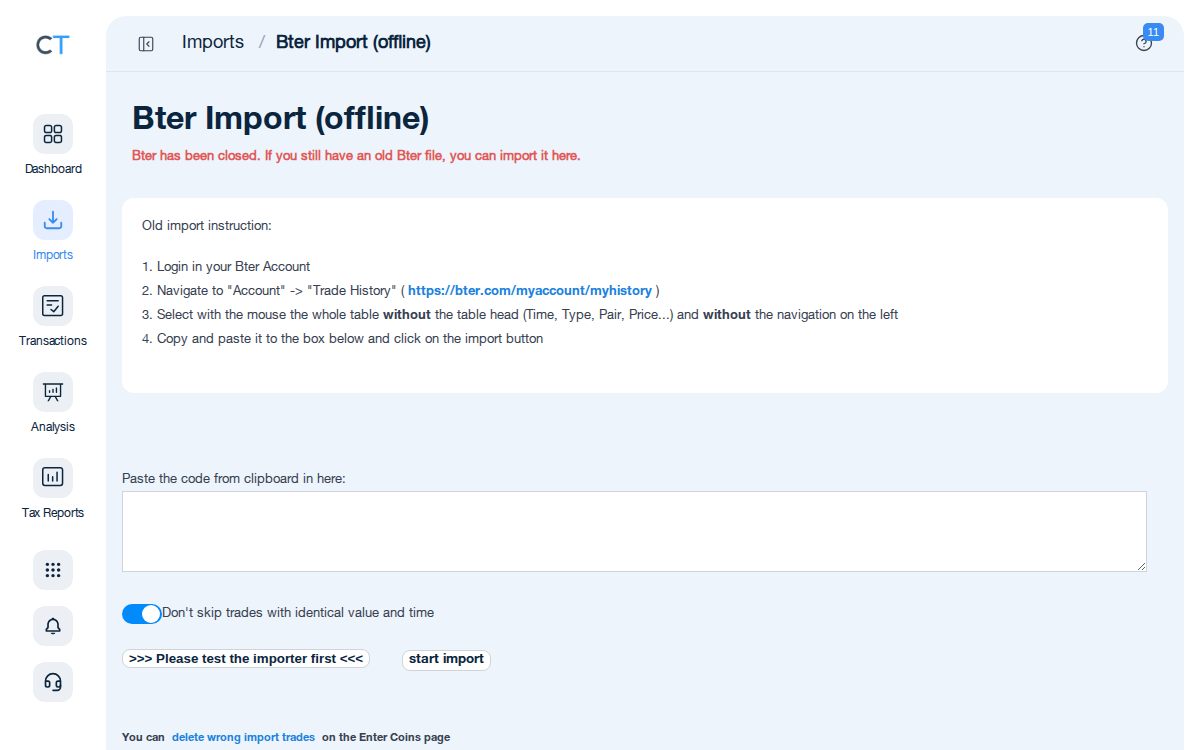Click the Old import instruction text

point(207,226)
